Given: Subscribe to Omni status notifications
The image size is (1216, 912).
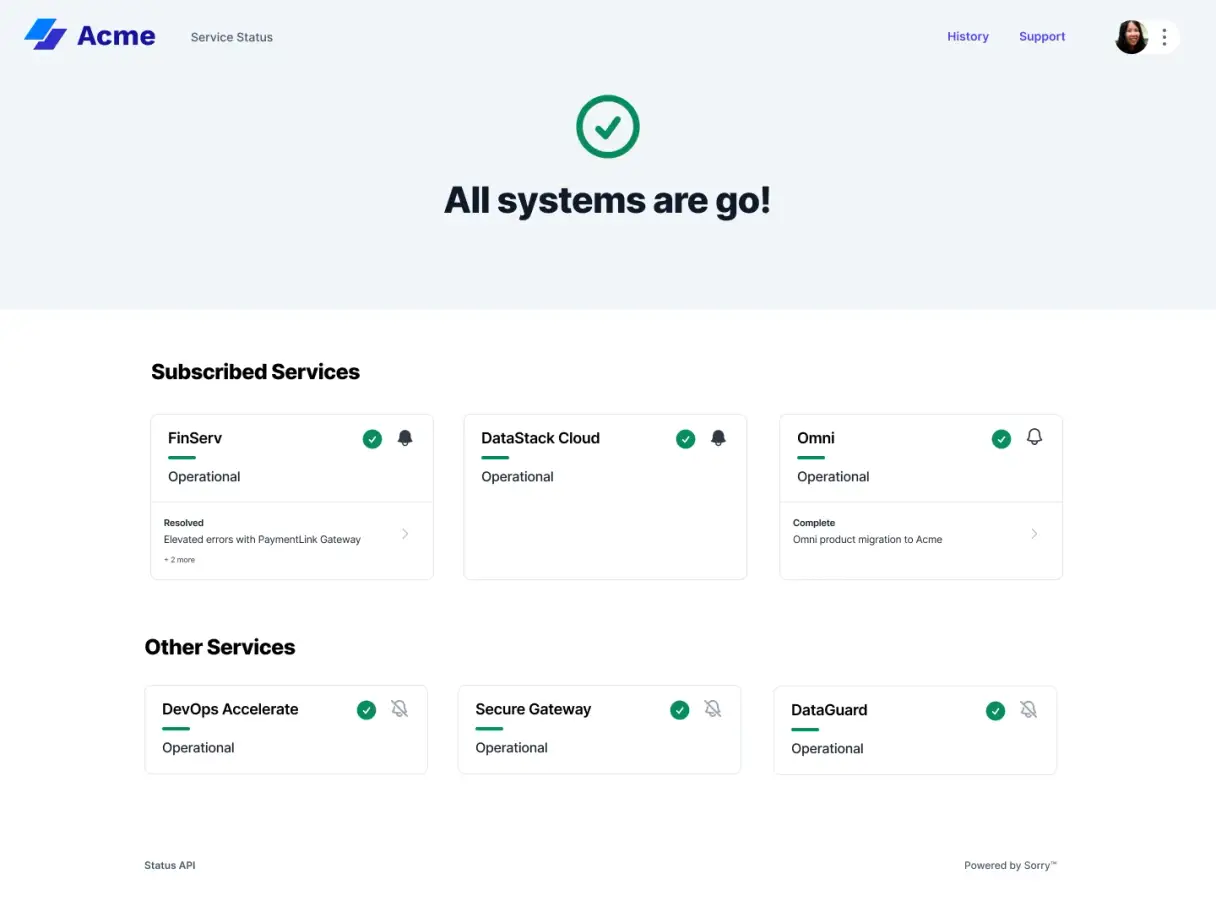Looking at the screenshot, I should 1034,437.
